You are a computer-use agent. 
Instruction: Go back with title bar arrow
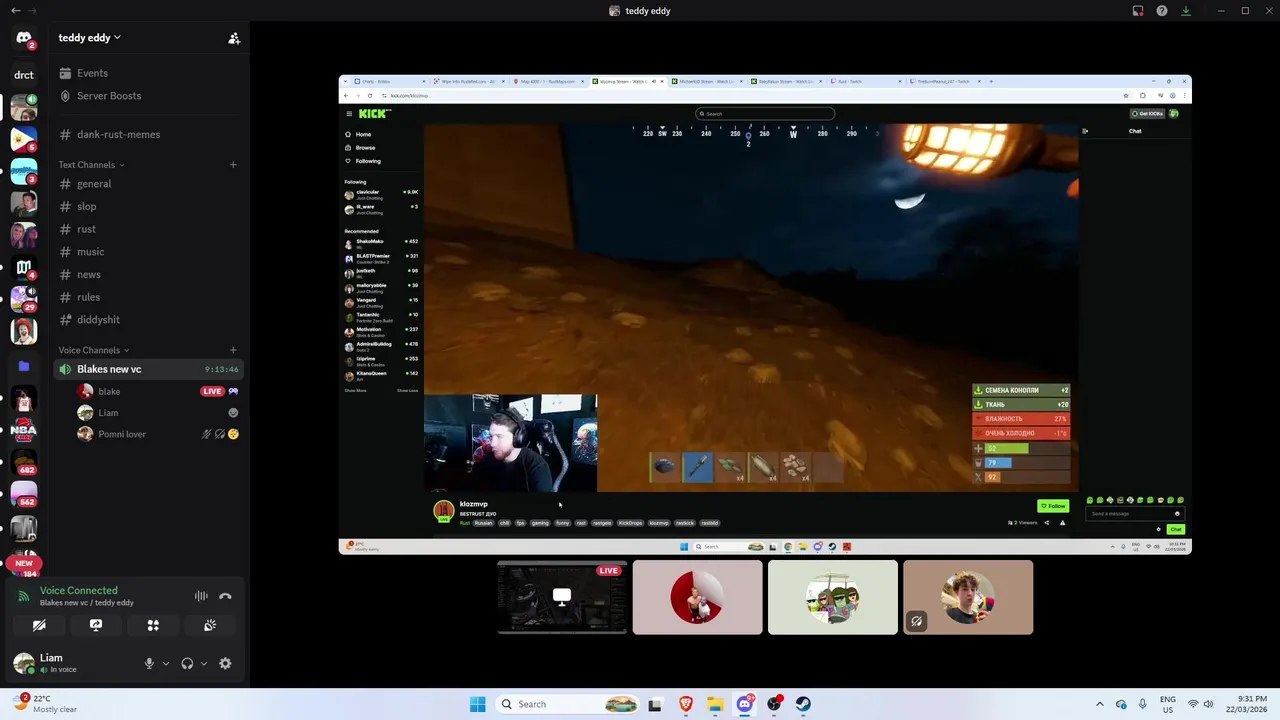pyautogui.click(x=15, y=11)
